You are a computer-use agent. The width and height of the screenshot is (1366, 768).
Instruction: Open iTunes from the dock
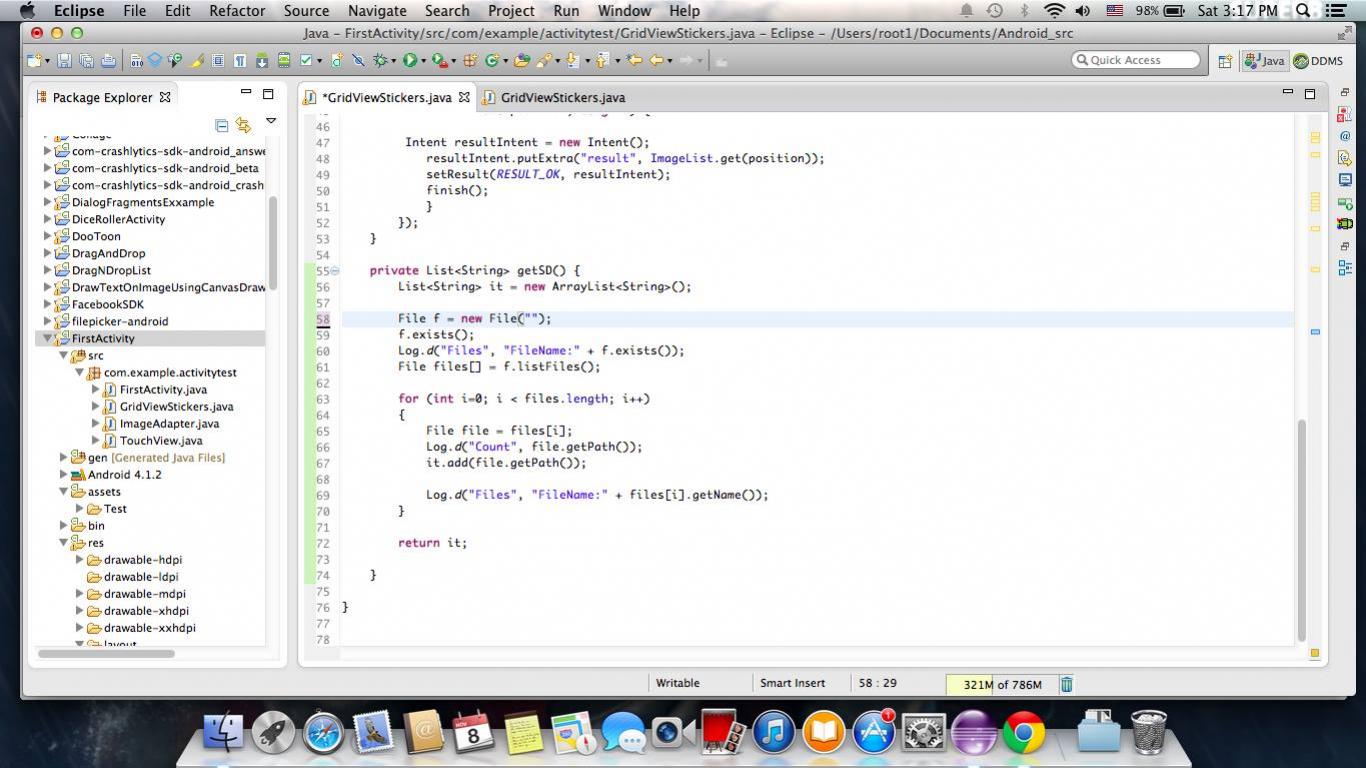point(773,733)
